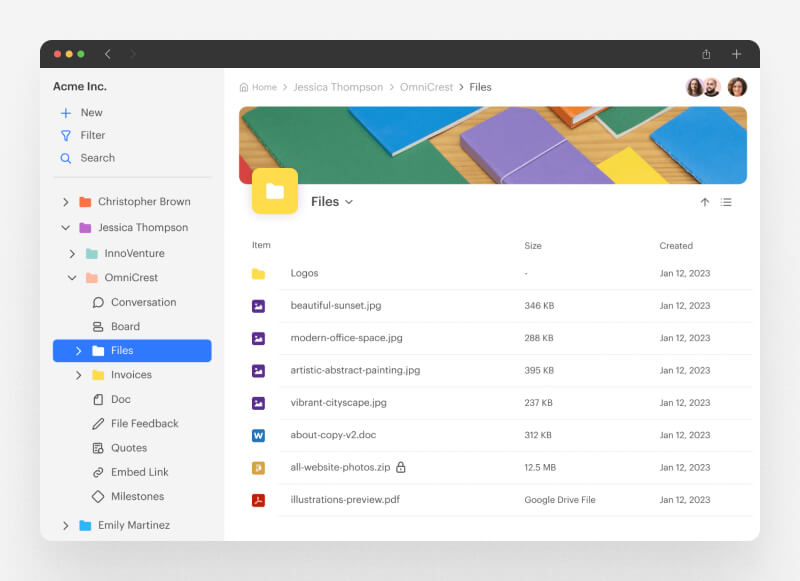Image resolution: width=800 pixels, height=581 pixels.
Task: Click the Search button label
Action: tap(97, 158)
